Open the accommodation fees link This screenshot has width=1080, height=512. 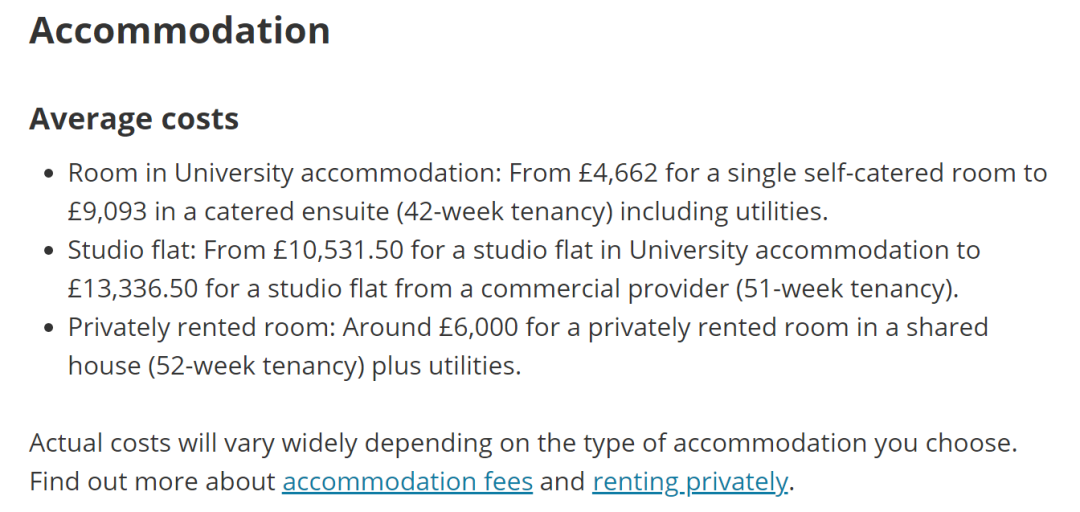[x=407, y=481]
